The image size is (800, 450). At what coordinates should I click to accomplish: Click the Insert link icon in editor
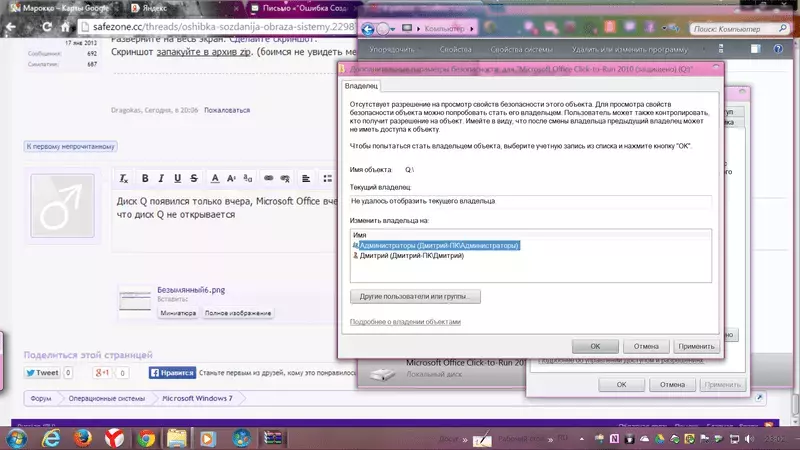(268, 178)
